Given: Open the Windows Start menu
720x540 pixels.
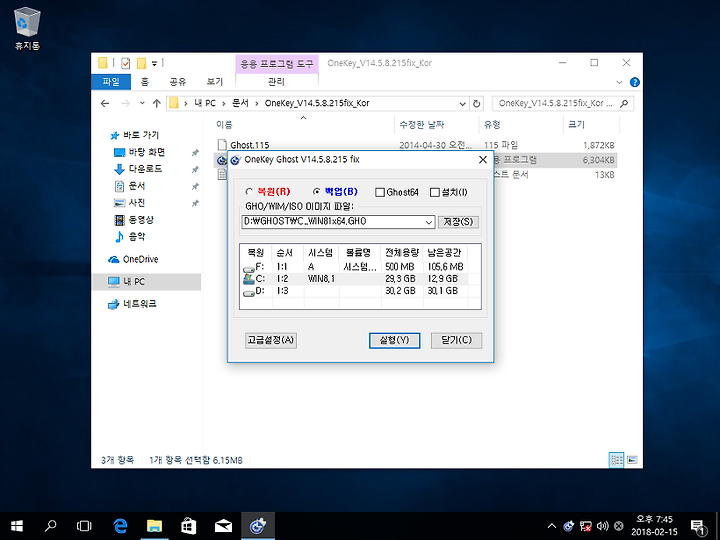Looking at the screenshot, I should point(17,526).
